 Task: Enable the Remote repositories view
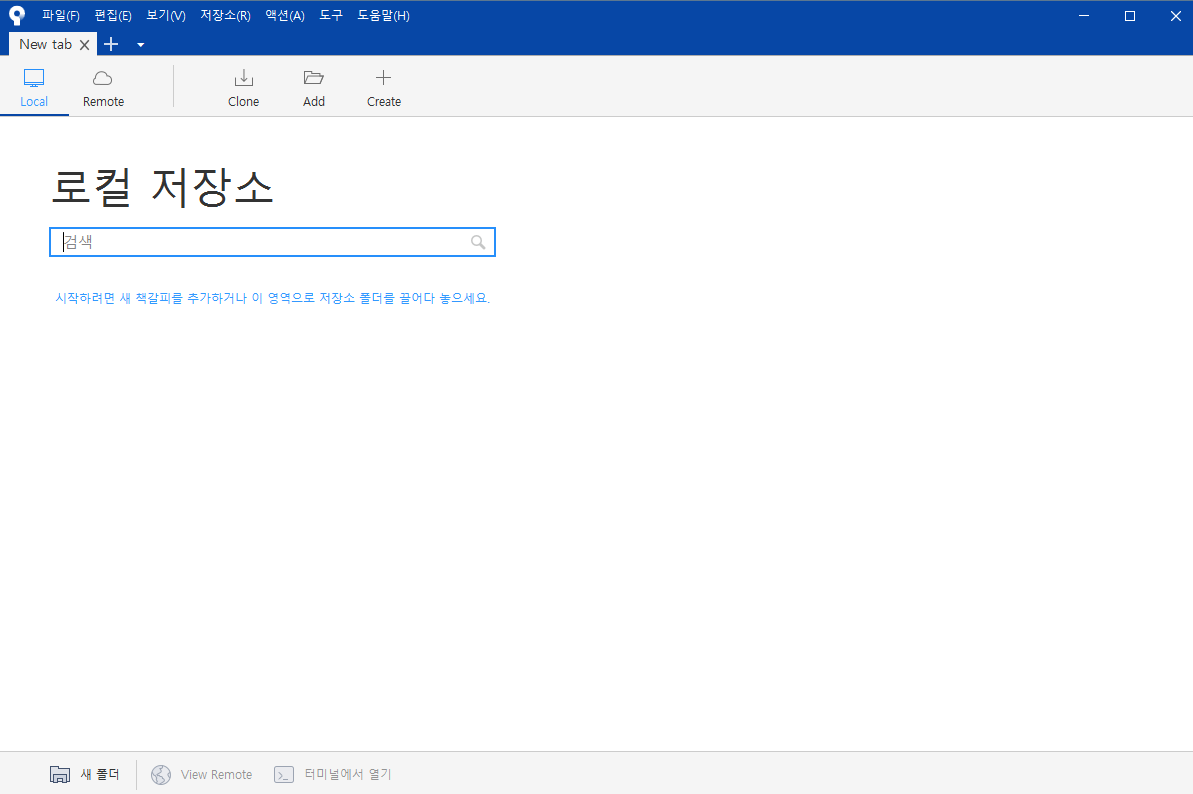[103, 85]
